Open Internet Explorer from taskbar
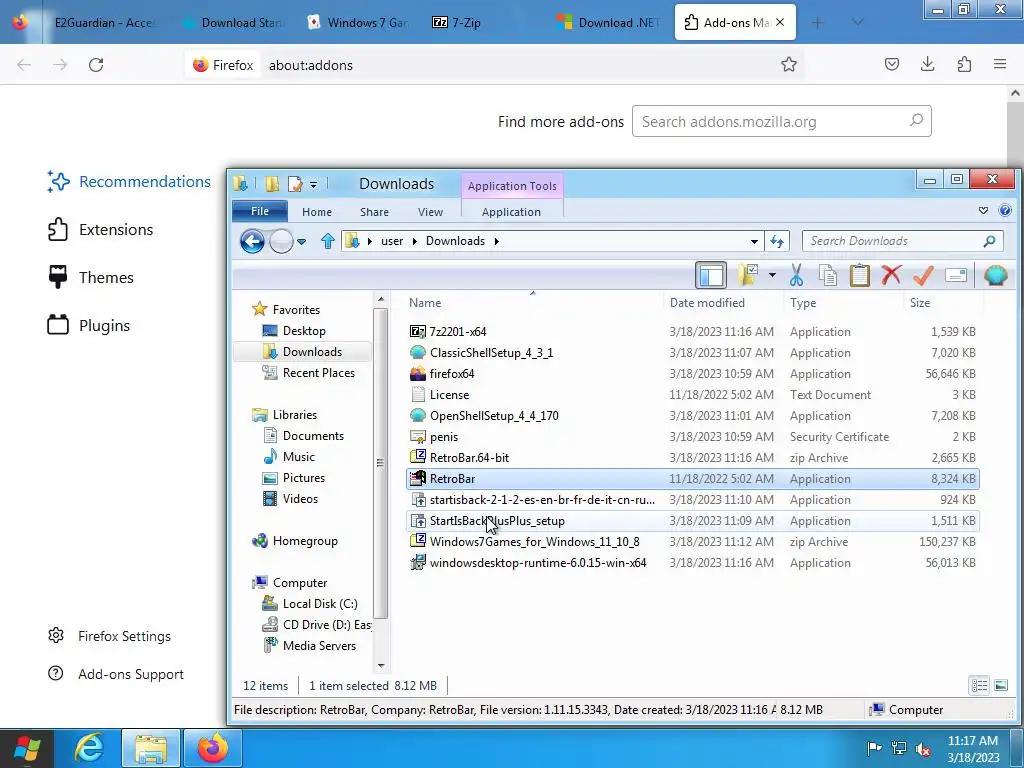 89,748
